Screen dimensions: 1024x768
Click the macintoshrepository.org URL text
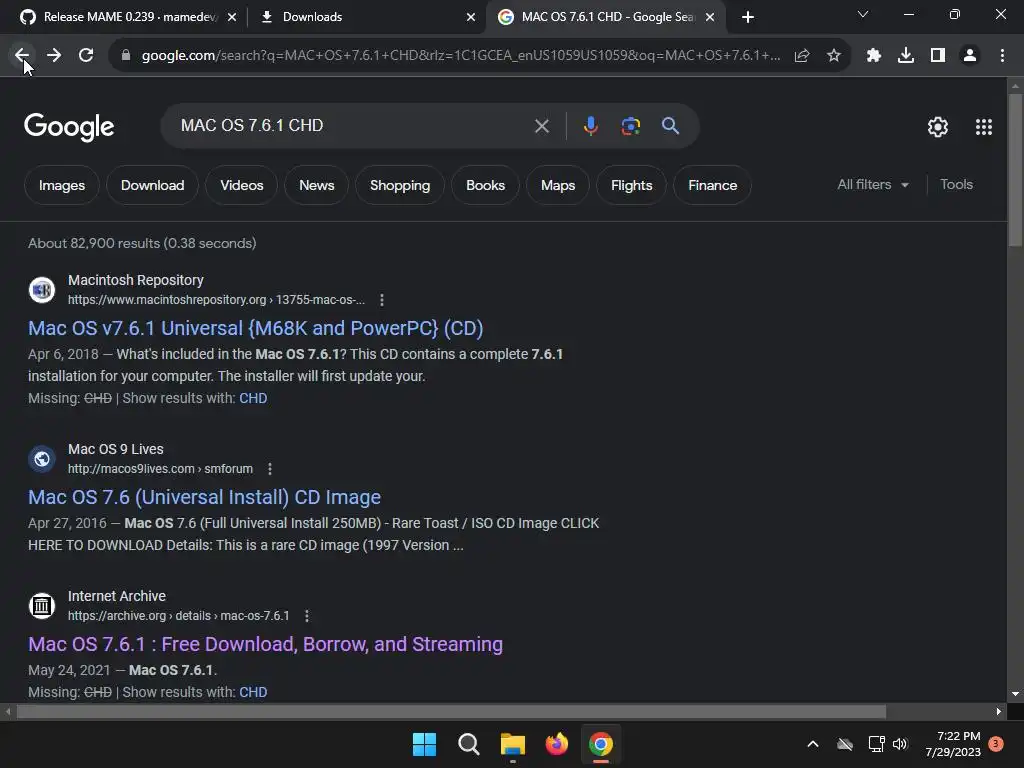(x=216, y=300)
